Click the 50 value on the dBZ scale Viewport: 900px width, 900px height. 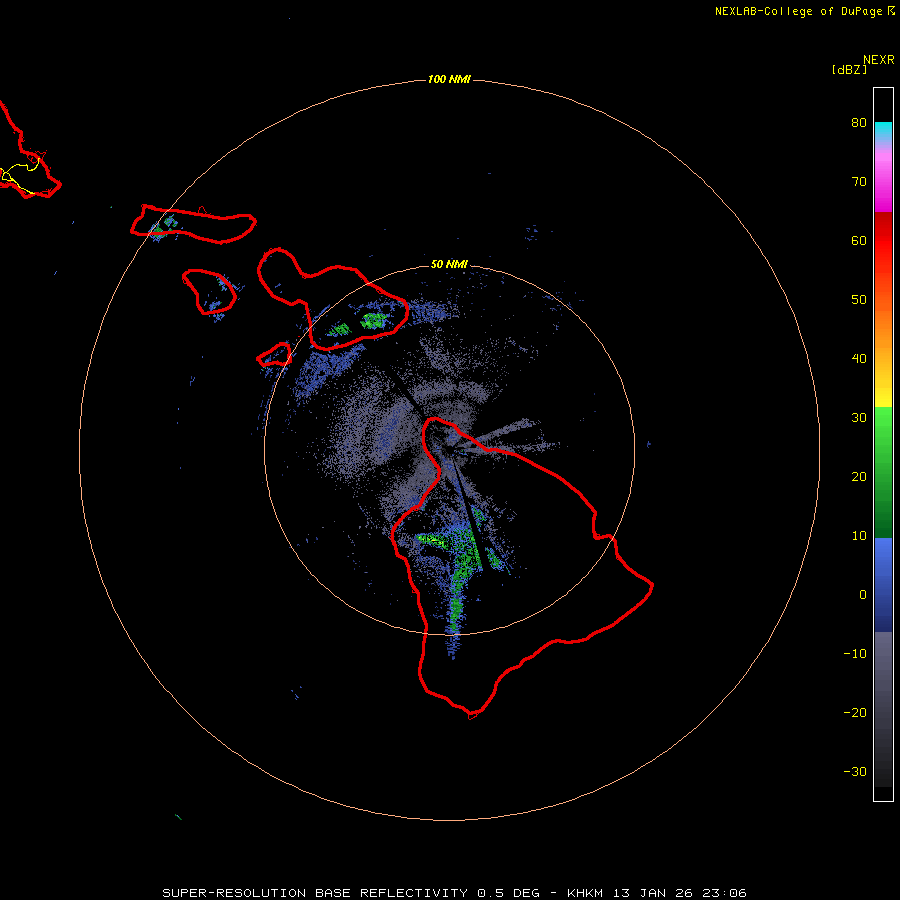859,300
